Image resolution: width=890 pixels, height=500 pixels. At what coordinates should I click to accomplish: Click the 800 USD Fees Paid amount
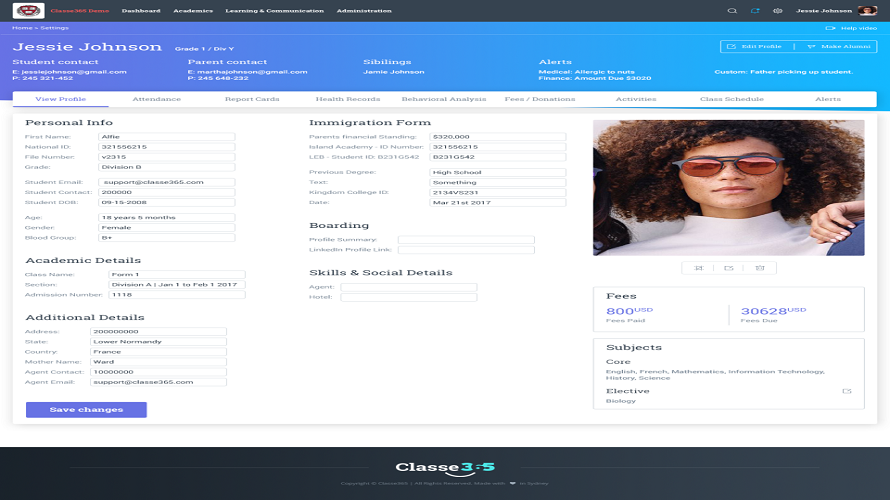point(629,311)
